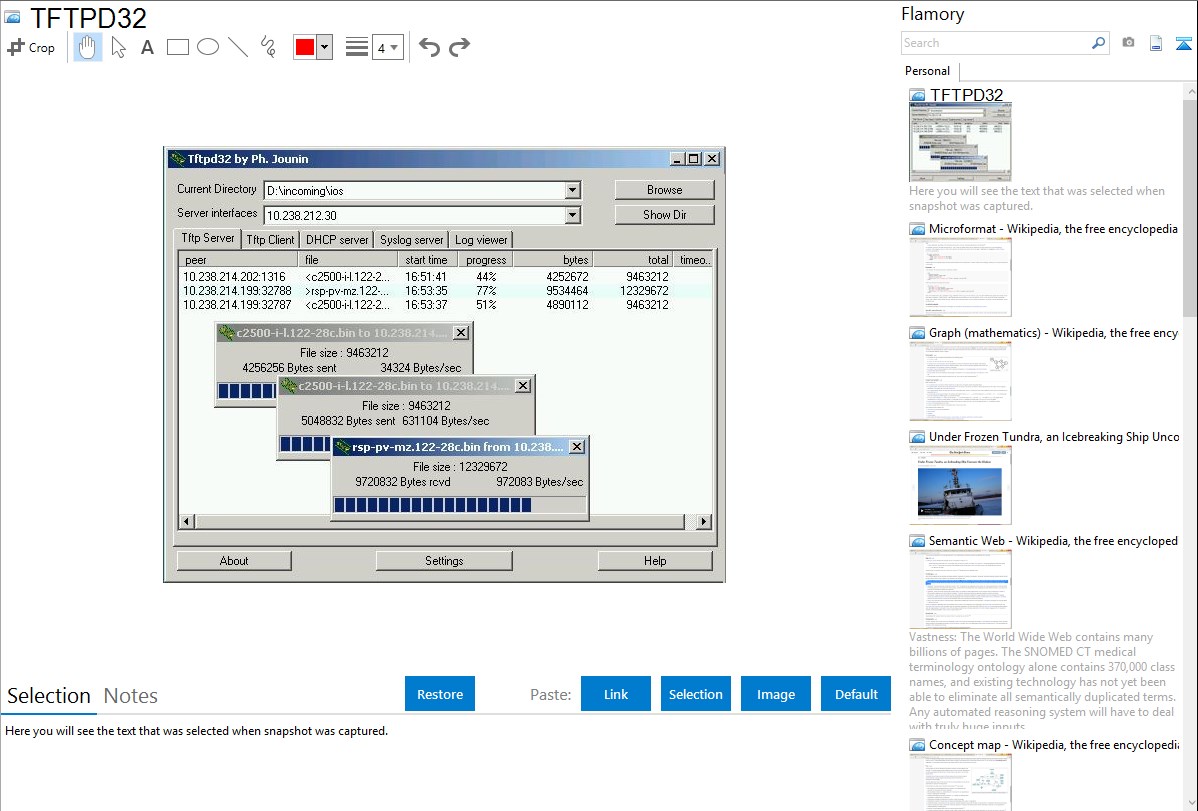Click the Paste Link button
The height and width of the screenshot is (811, 1198).
[616, 694]
